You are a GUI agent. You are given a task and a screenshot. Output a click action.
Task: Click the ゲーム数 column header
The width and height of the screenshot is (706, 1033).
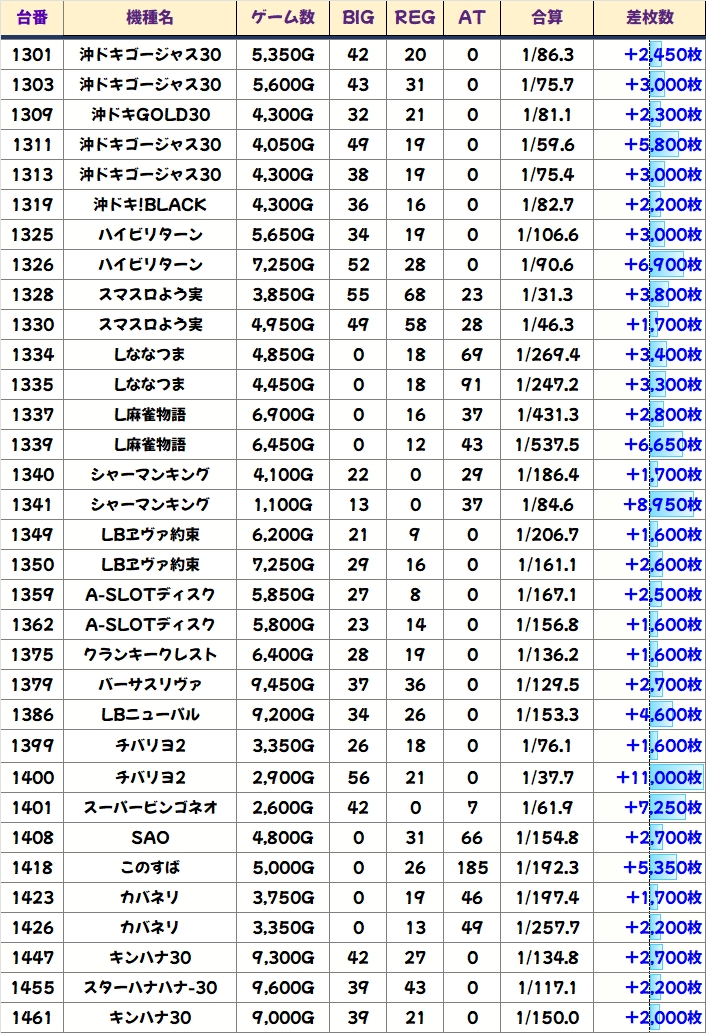[x=283, y=18]
